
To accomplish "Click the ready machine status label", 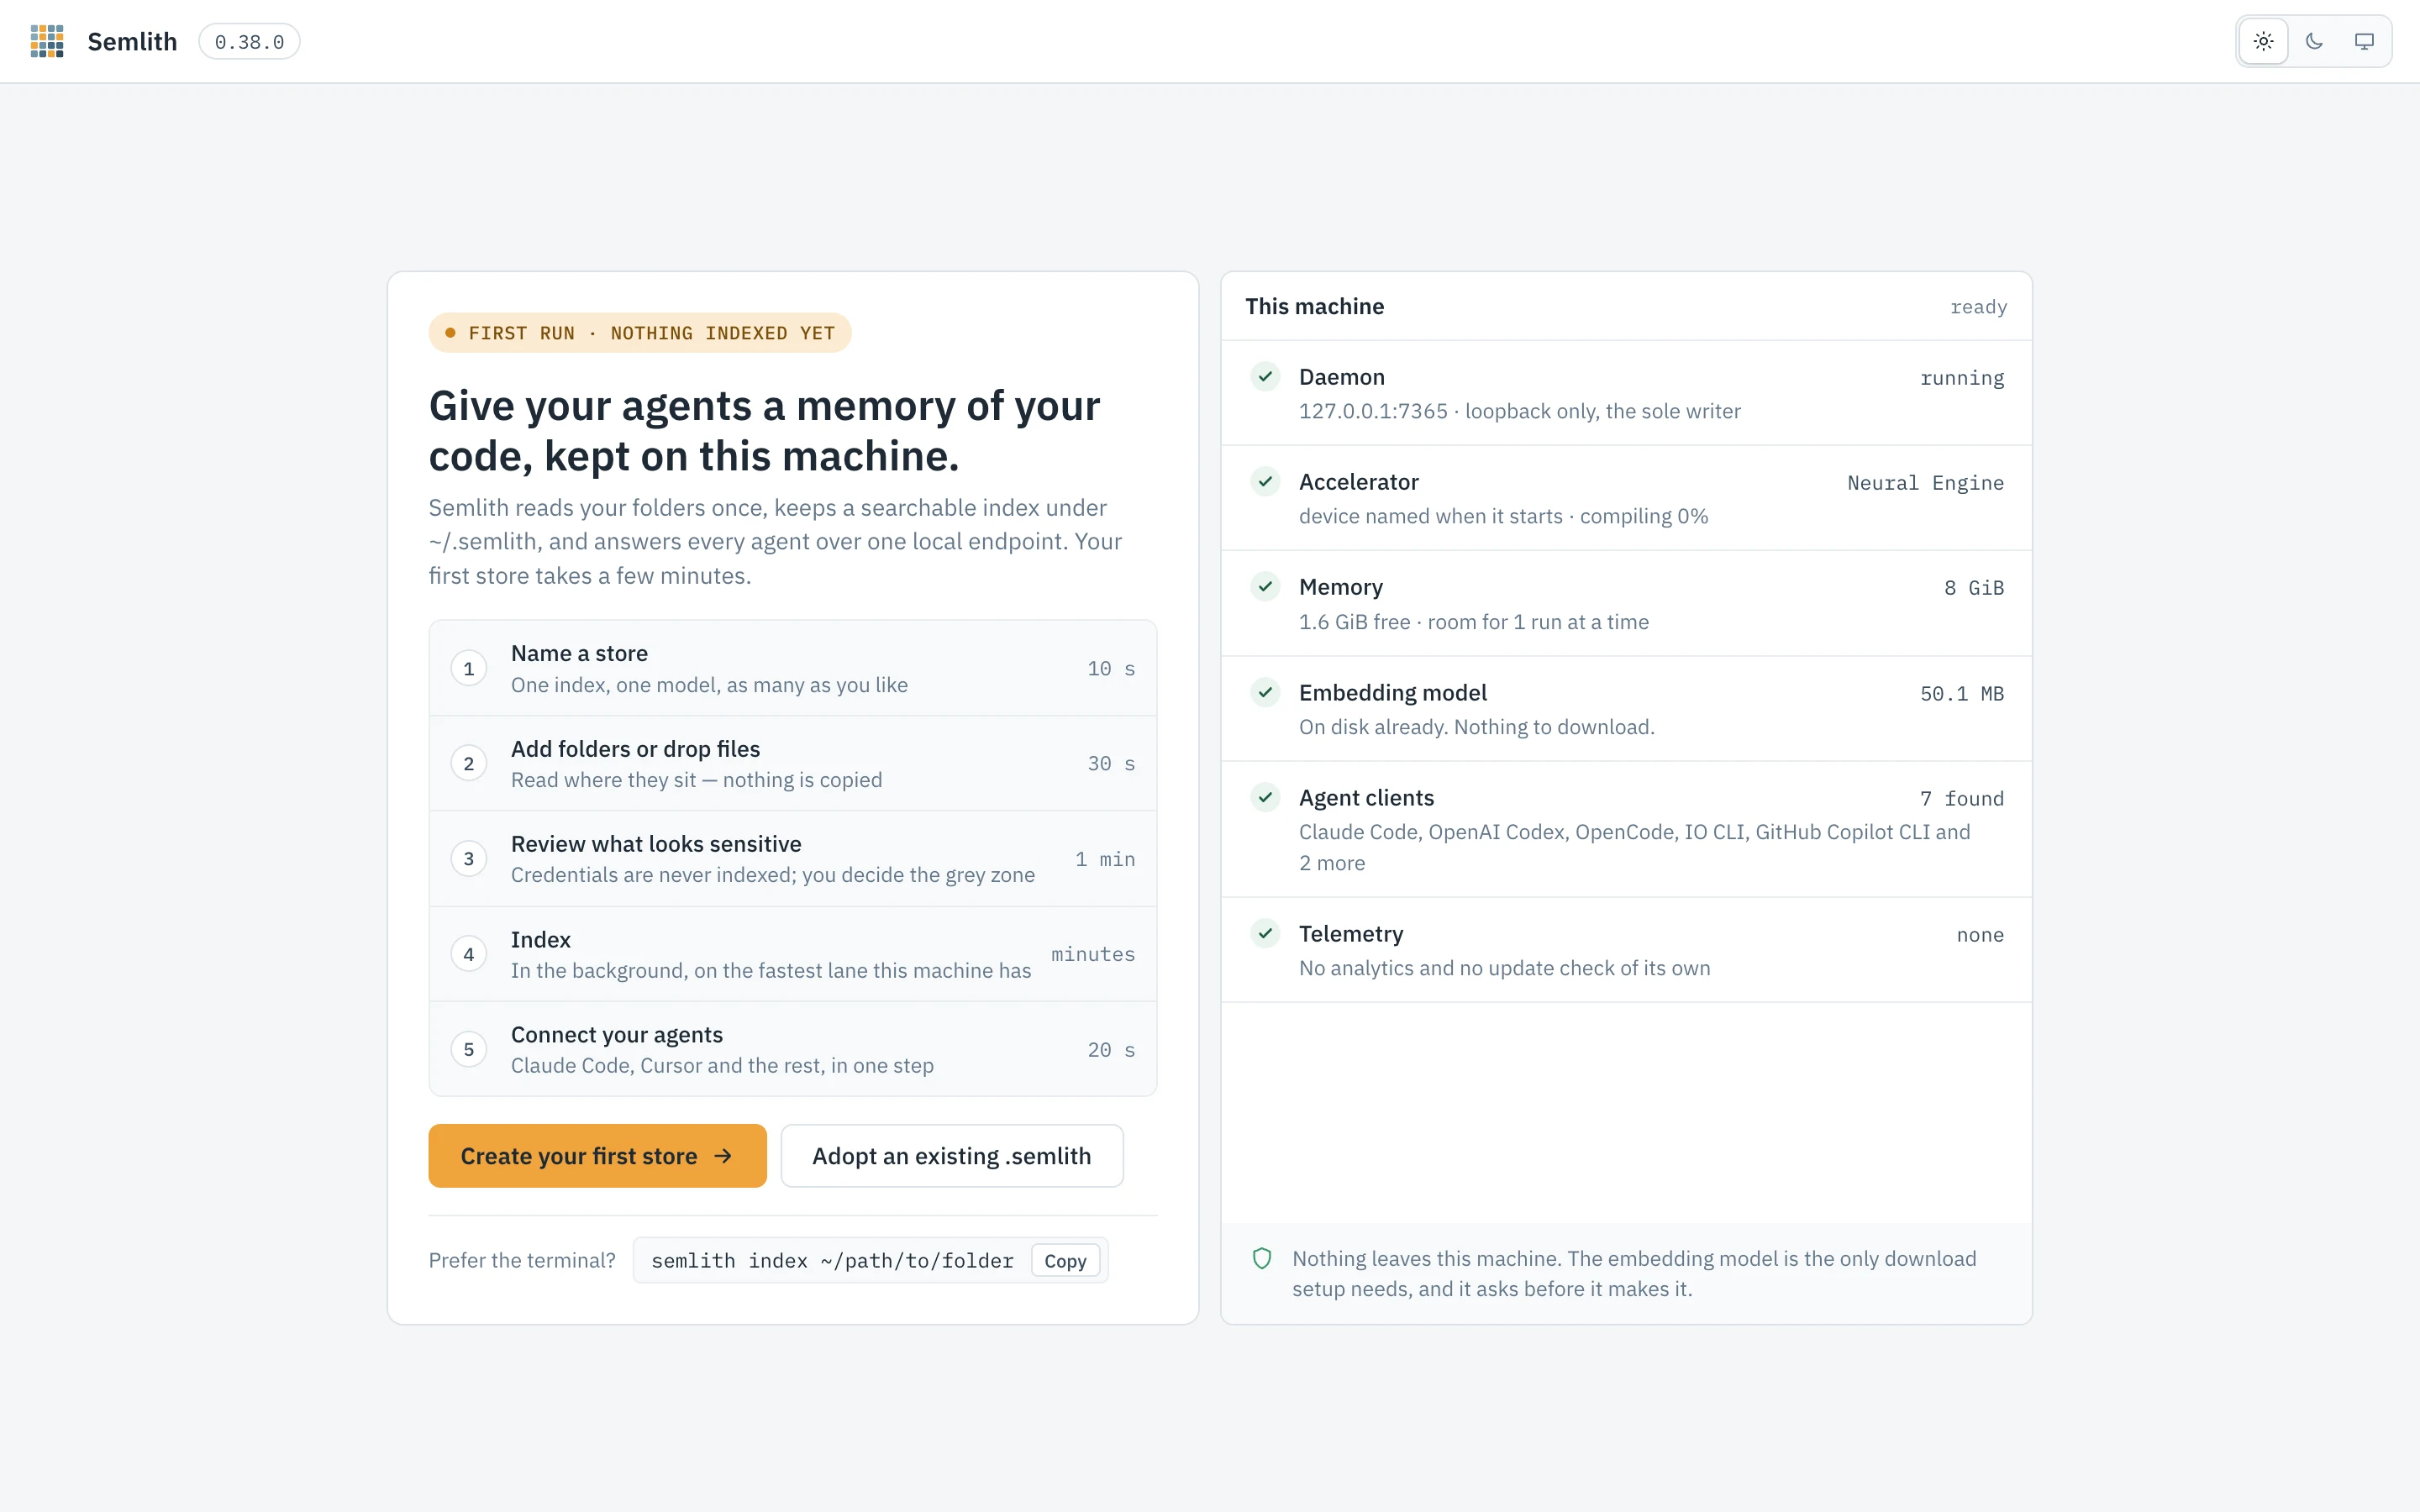I will point(1979,307).
